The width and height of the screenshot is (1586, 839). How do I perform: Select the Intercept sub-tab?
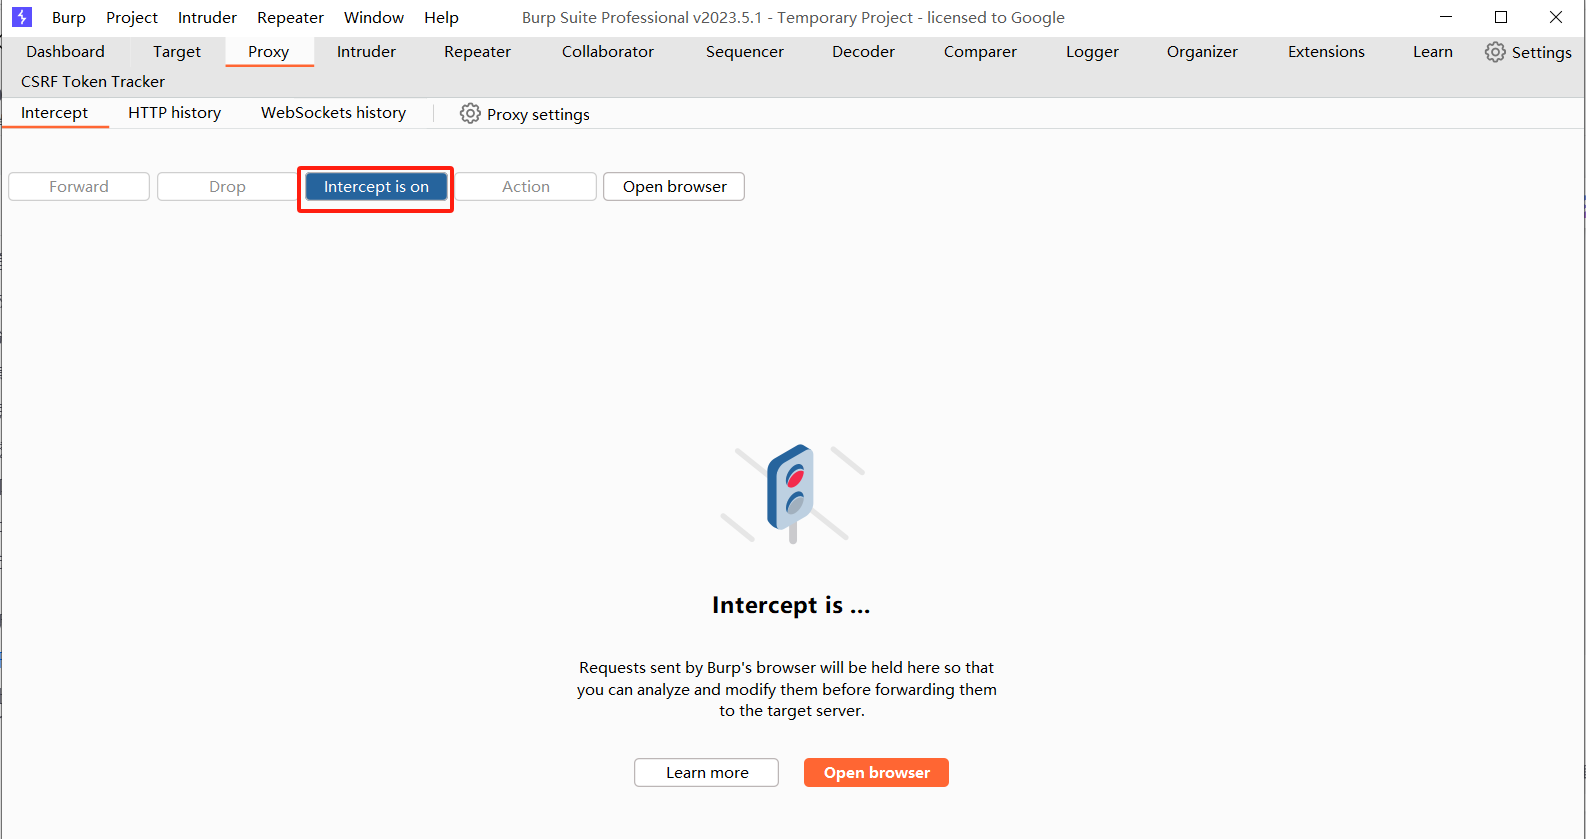pos(55,113)
